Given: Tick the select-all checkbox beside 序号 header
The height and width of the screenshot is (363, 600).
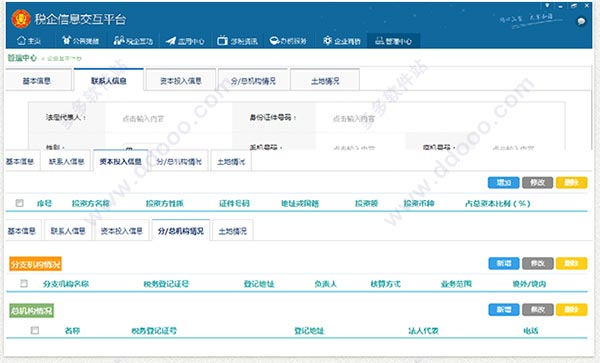Looking at the screenshot, I should [x=20, y=203].
